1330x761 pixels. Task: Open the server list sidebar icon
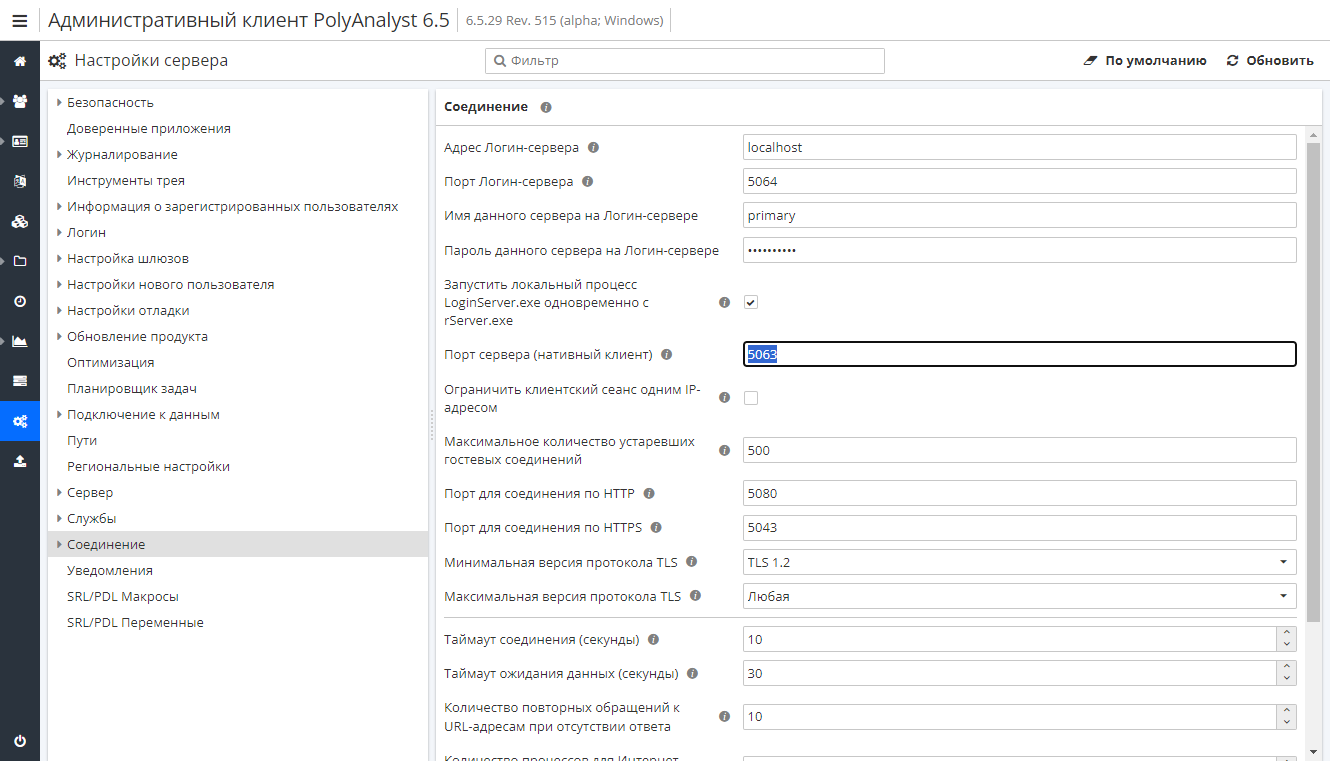[x=20, y=381]
